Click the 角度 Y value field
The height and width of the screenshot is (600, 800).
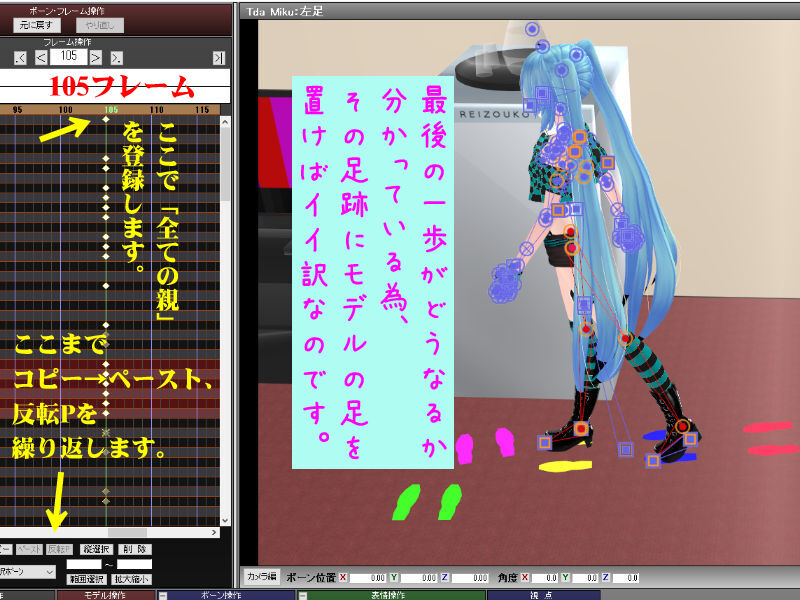(585, 578)
